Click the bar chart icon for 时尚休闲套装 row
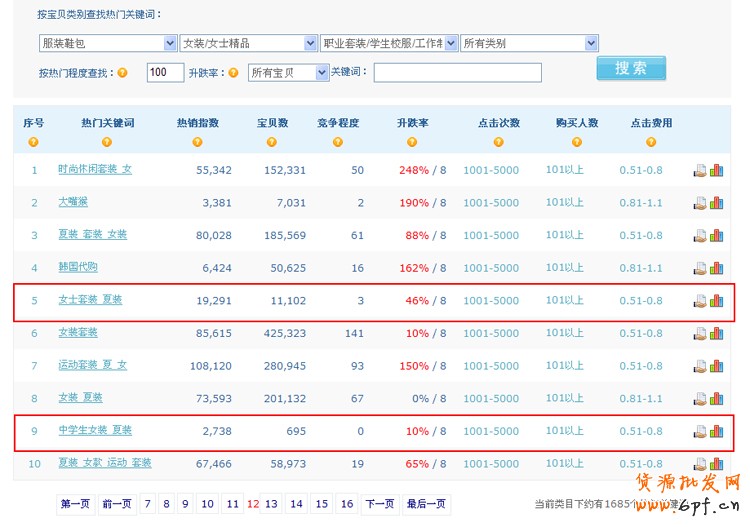 click(x=716, y=170)
